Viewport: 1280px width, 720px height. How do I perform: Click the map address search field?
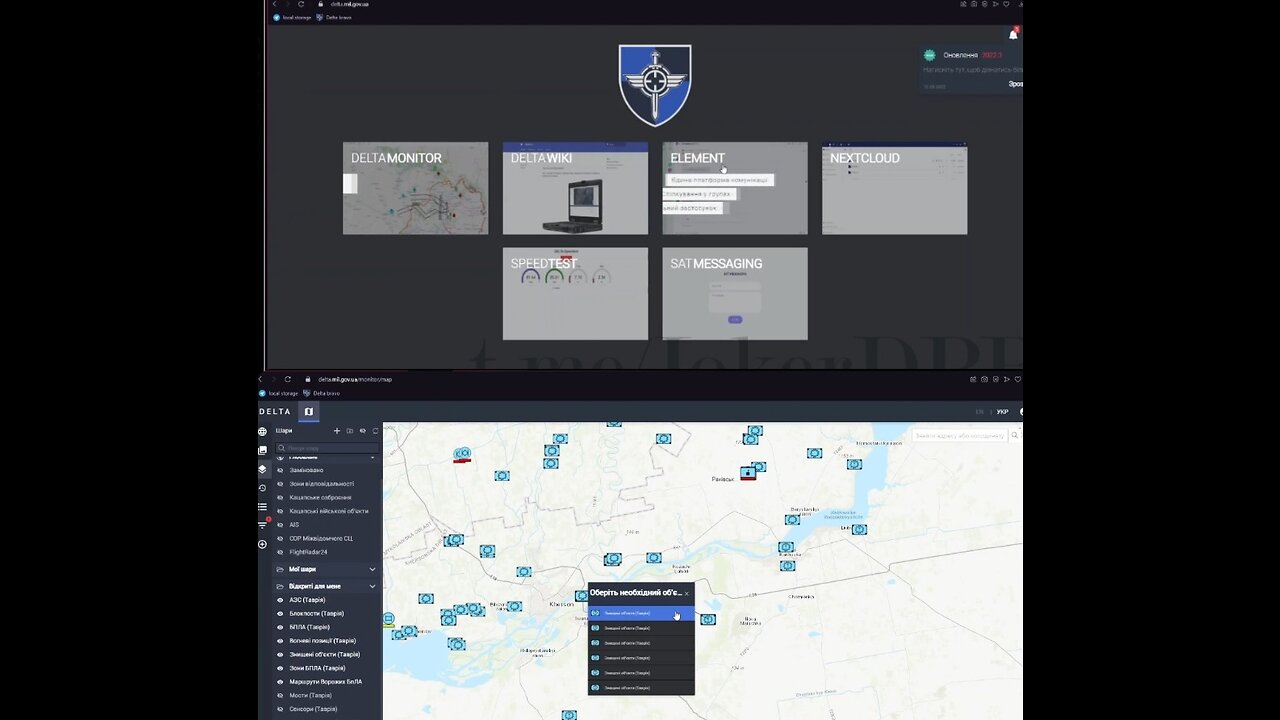click(x=959, y=435)
